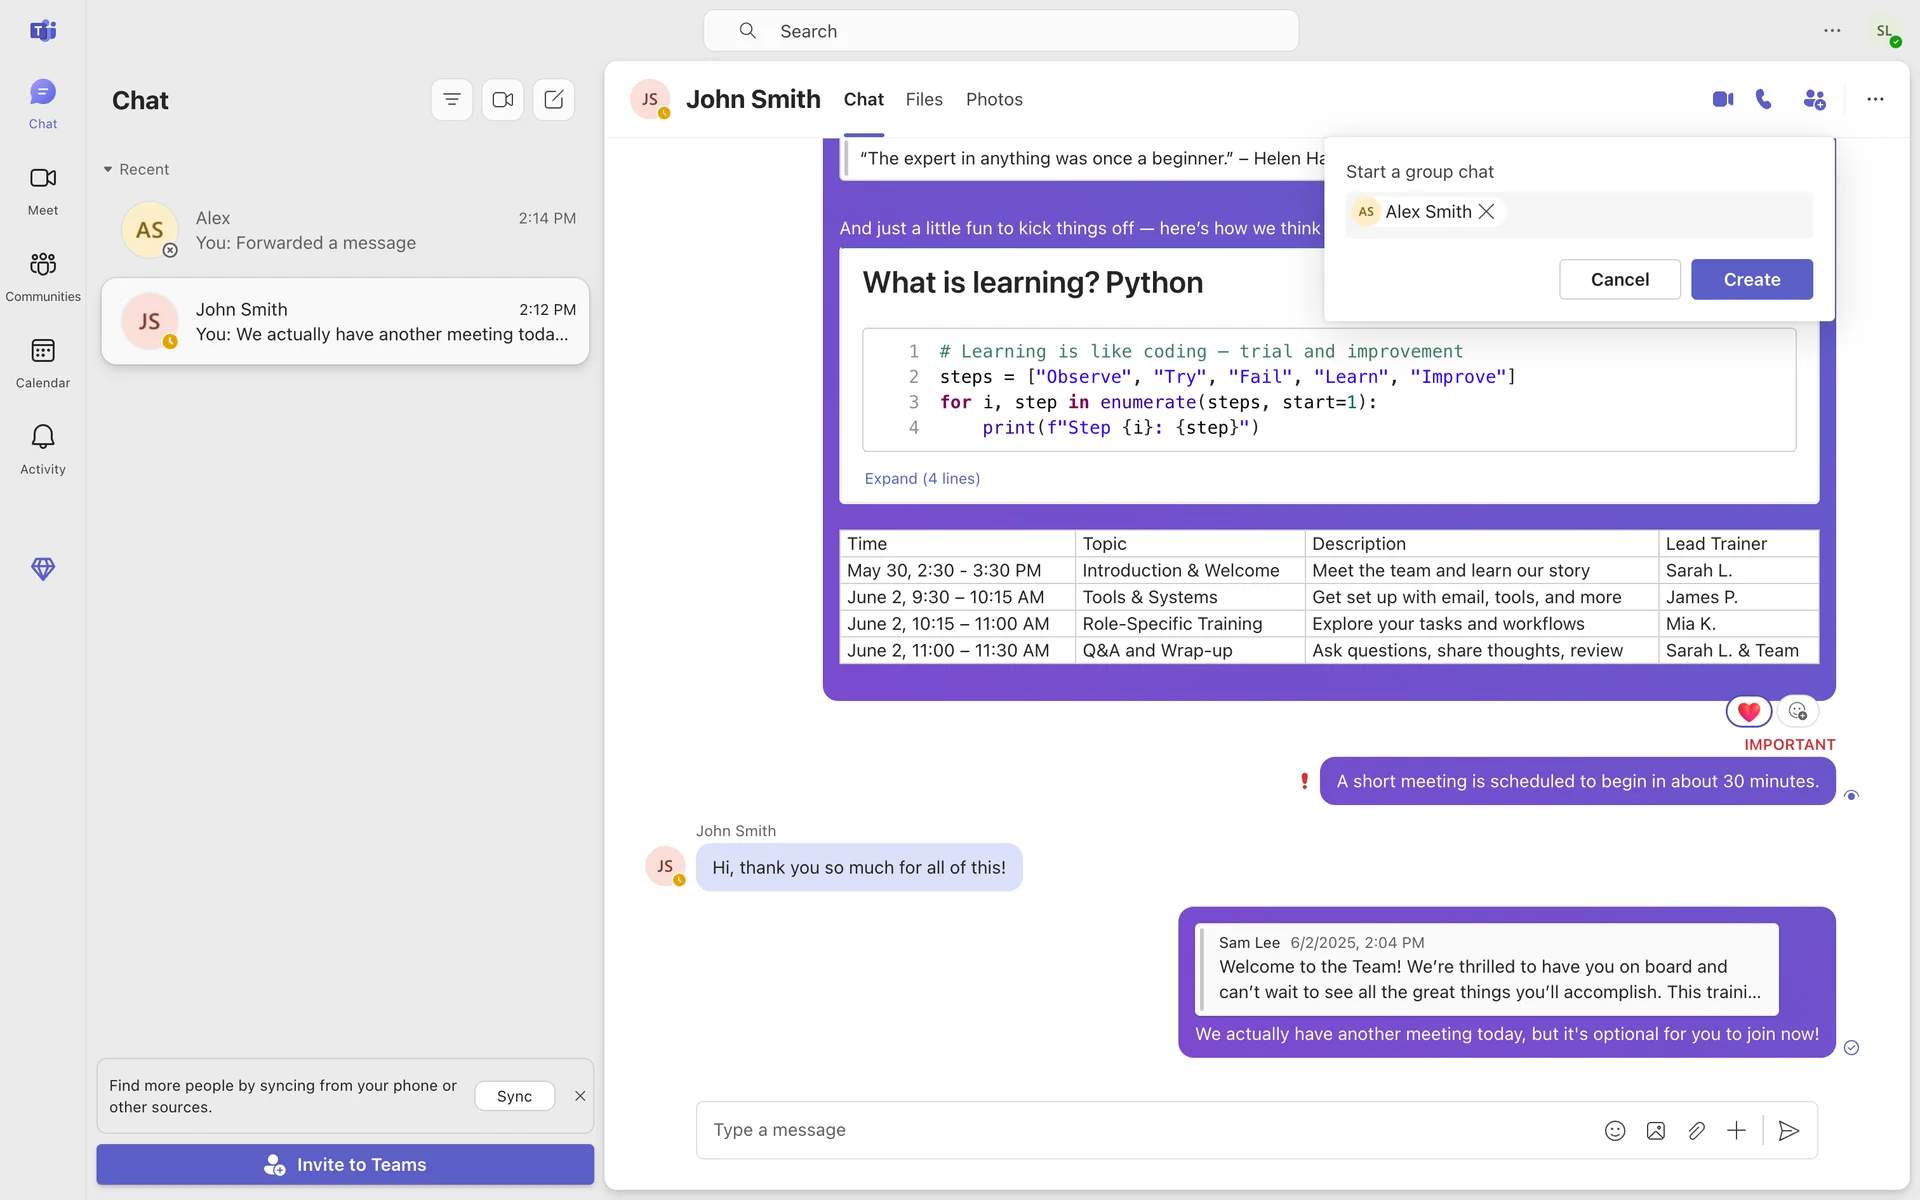Open the Calendar in sidebar

43,362
